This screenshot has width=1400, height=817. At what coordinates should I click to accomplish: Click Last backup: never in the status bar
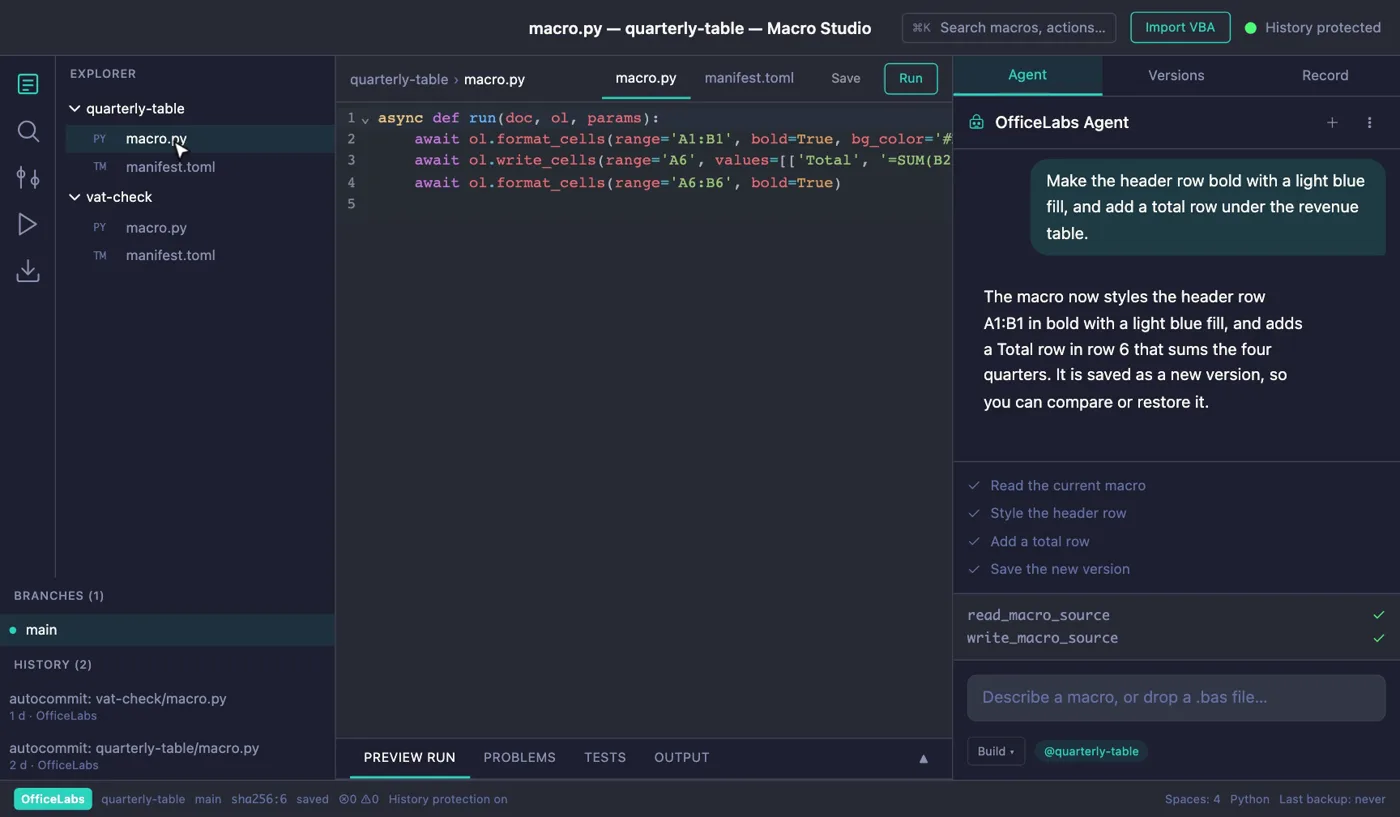click(1332, 799)
